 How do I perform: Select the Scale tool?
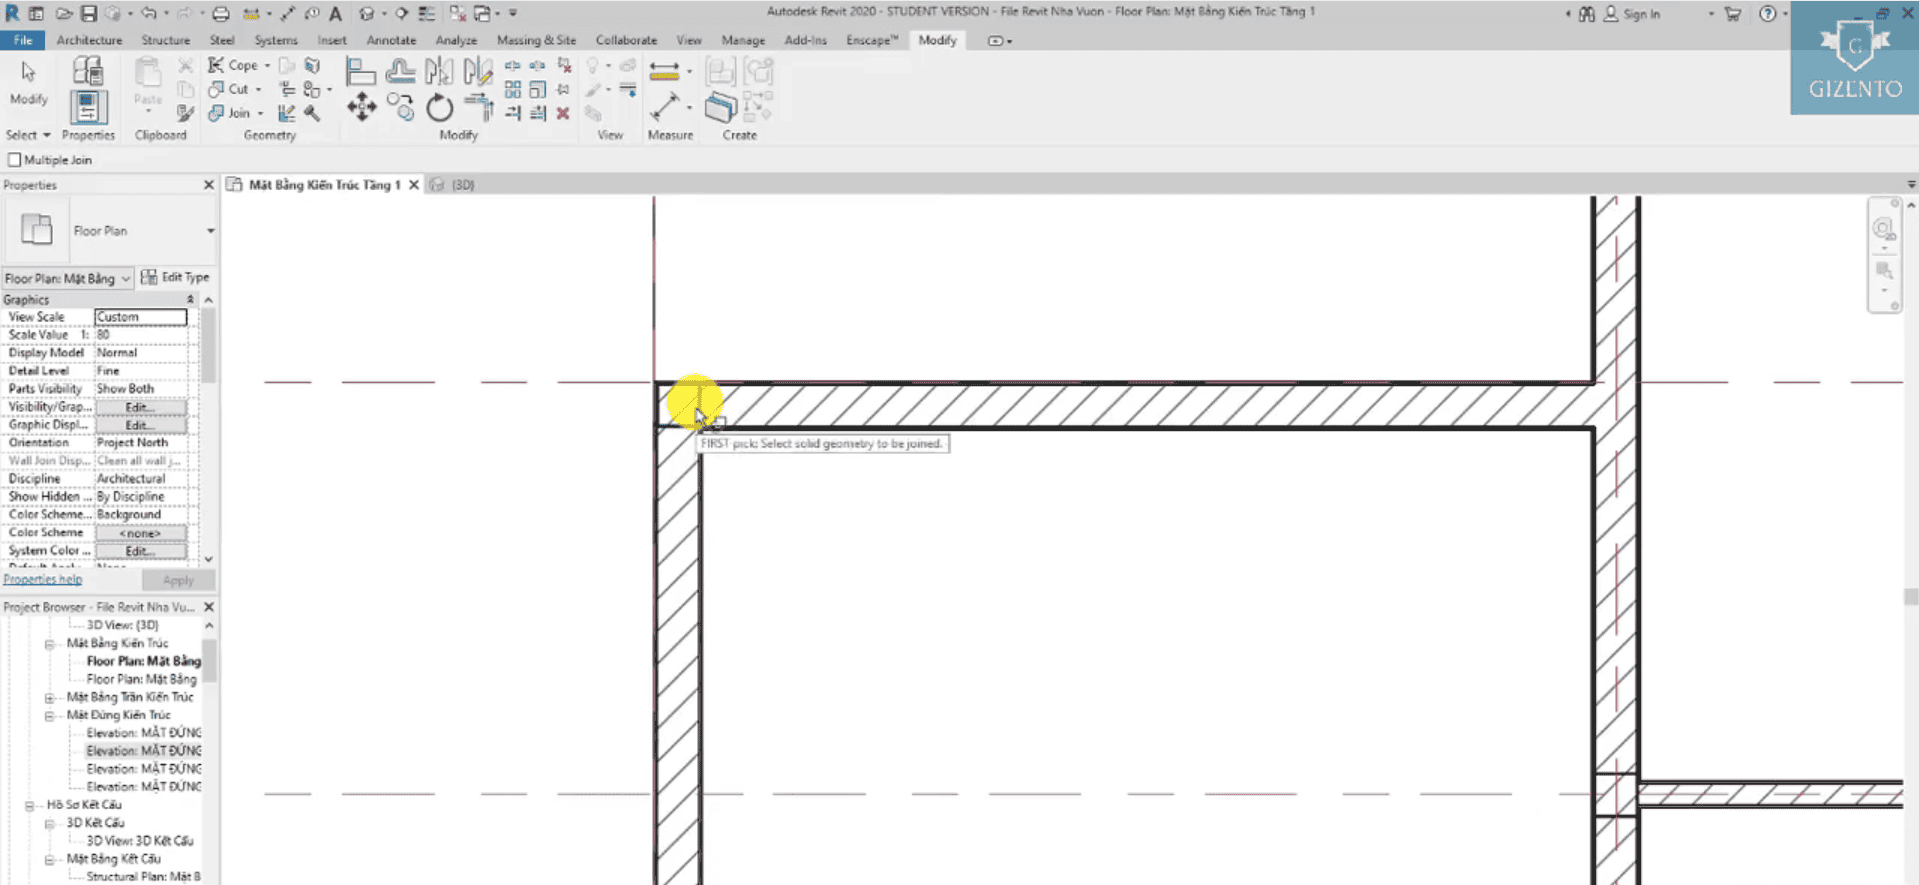click(x=538, y=89)
